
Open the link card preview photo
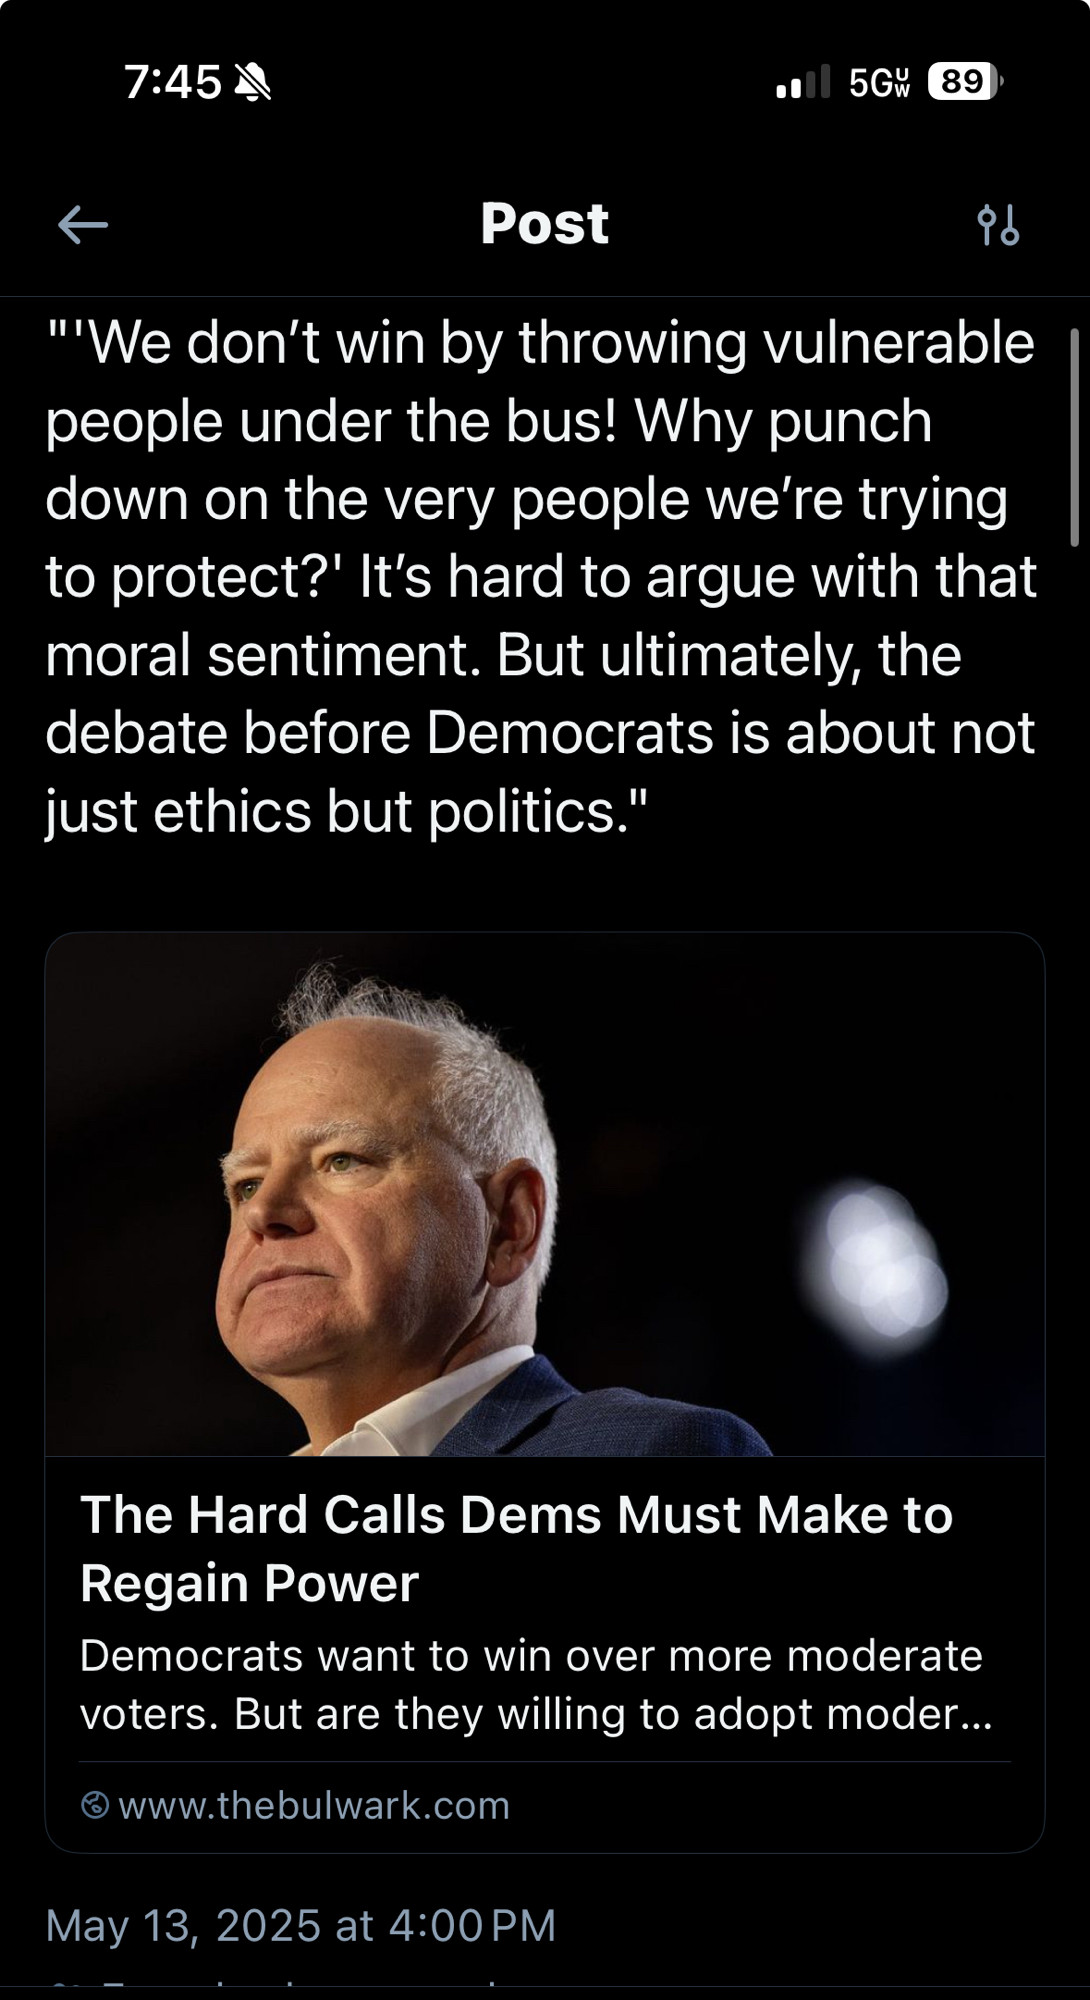tap(545, 1194)
